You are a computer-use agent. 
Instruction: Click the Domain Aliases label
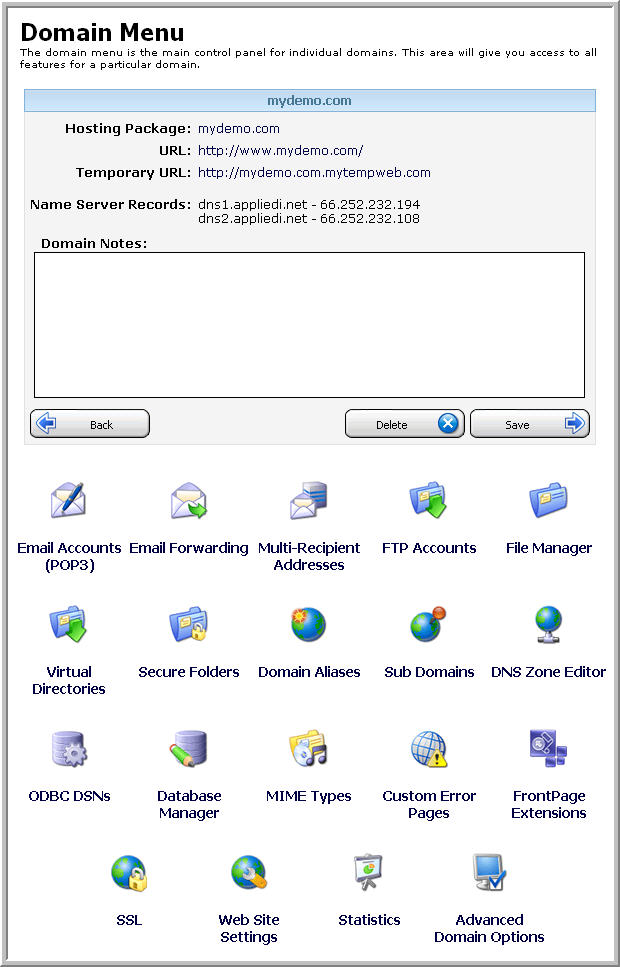click(x=309, y=672)
